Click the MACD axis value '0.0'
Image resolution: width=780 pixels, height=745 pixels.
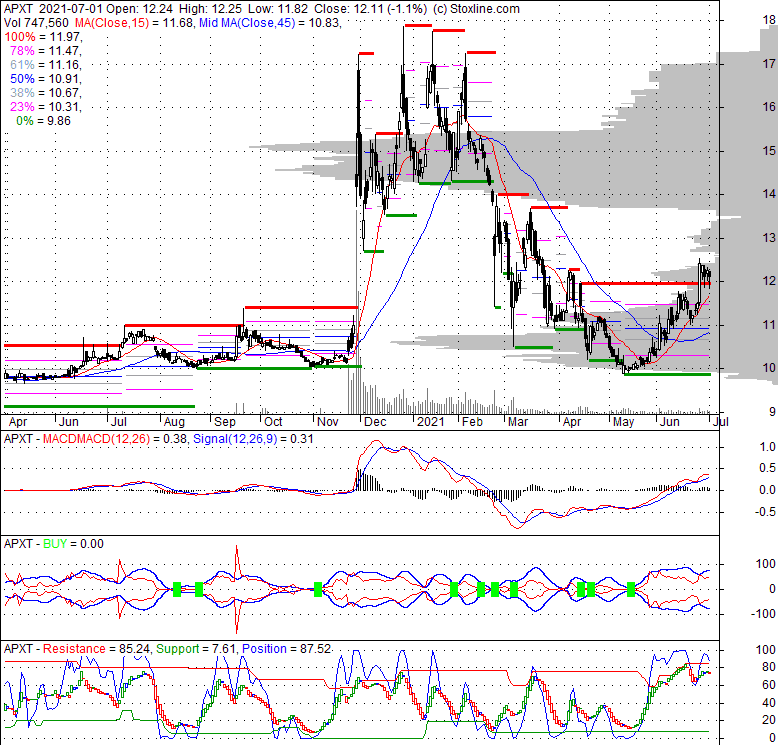768,490
